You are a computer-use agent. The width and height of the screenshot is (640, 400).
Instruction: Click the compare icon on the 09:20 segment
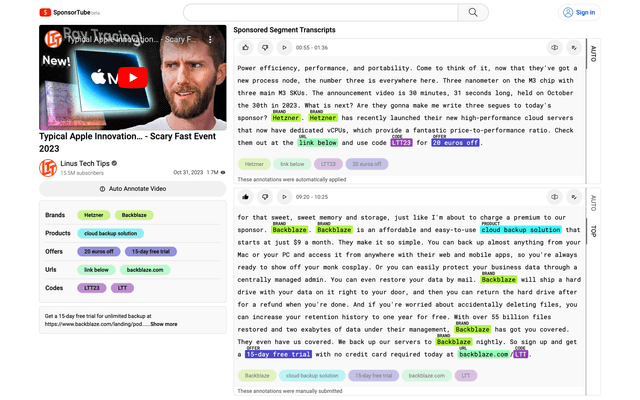(554, 197)
